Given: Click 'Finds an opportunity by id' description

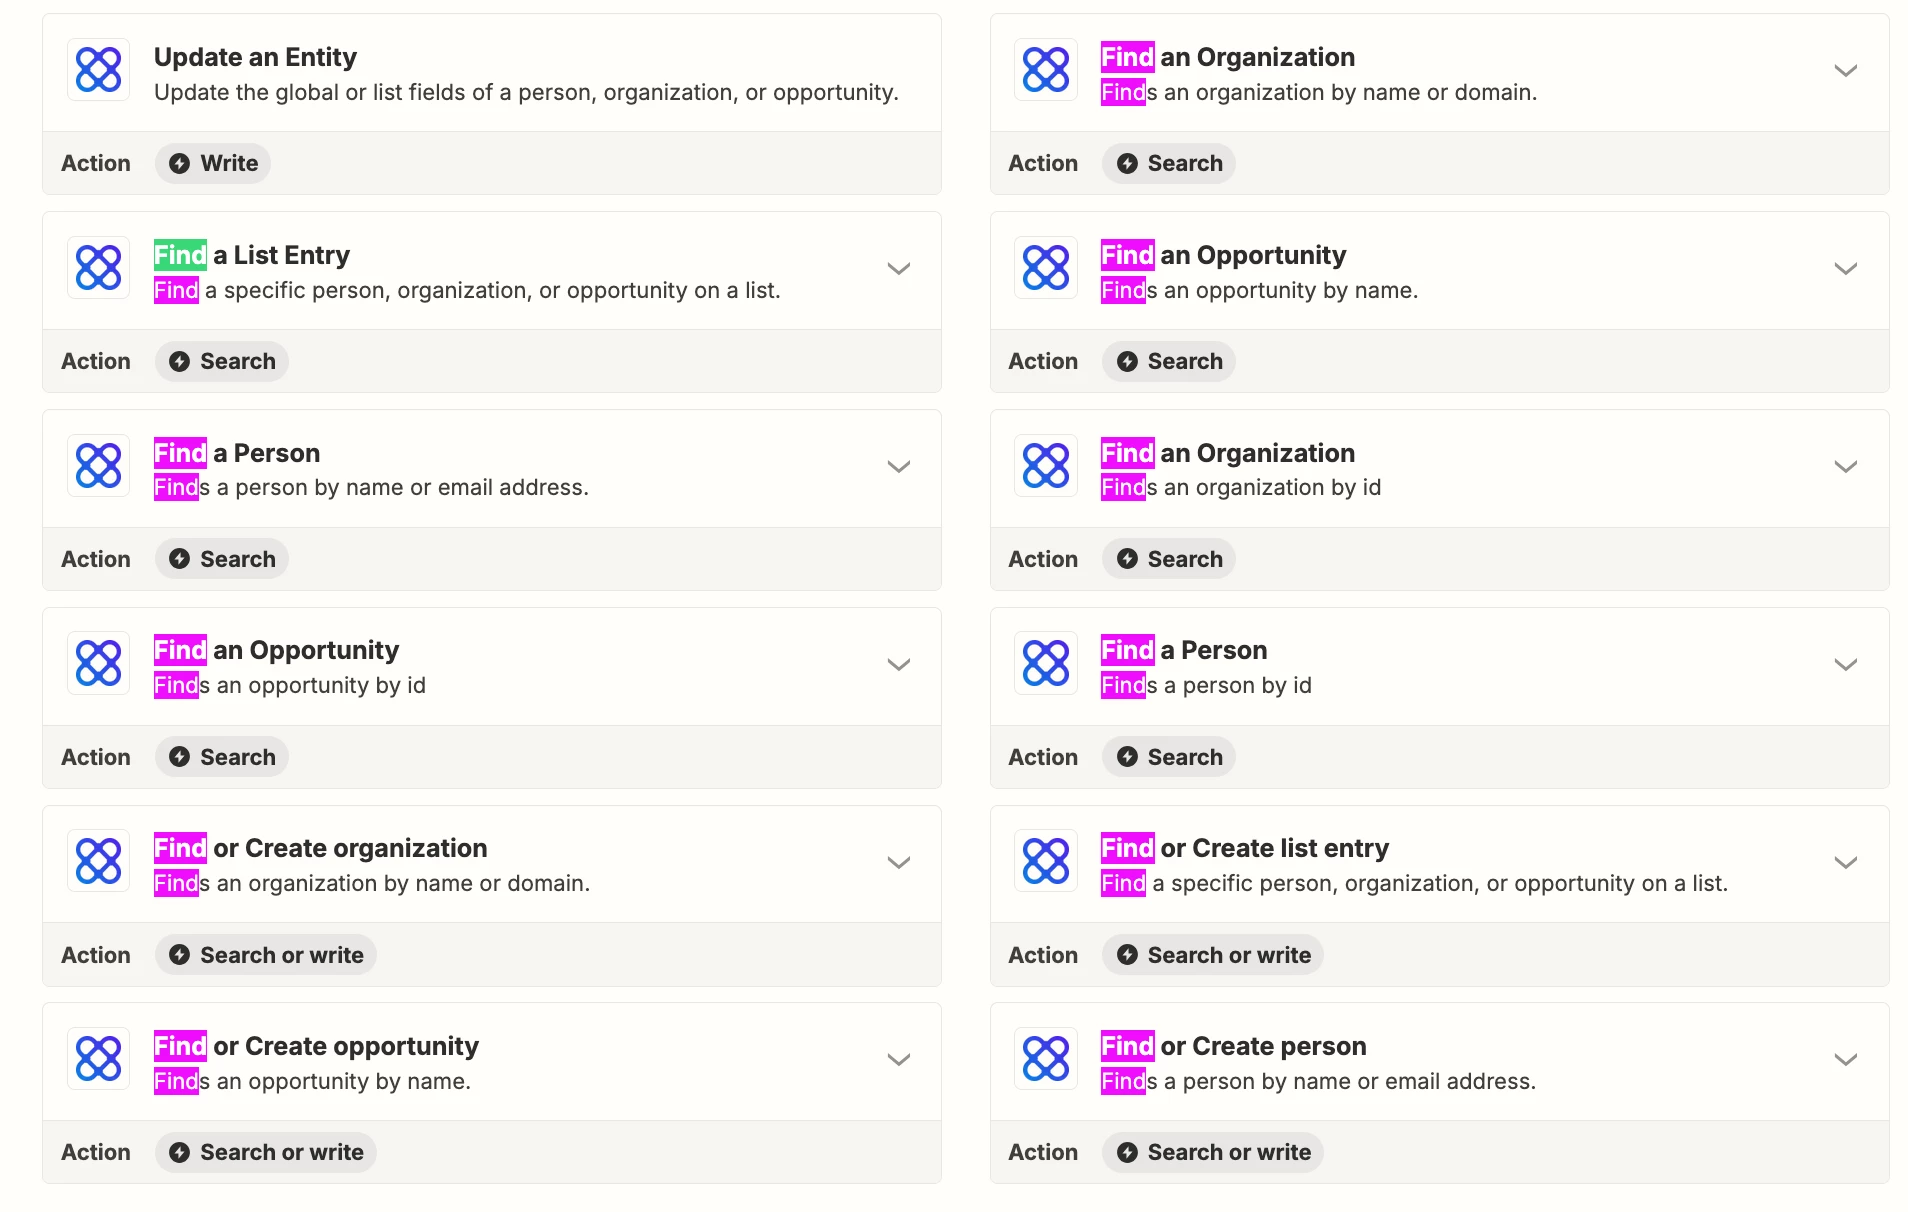Looking at the screenshot, I should point(290,685).
